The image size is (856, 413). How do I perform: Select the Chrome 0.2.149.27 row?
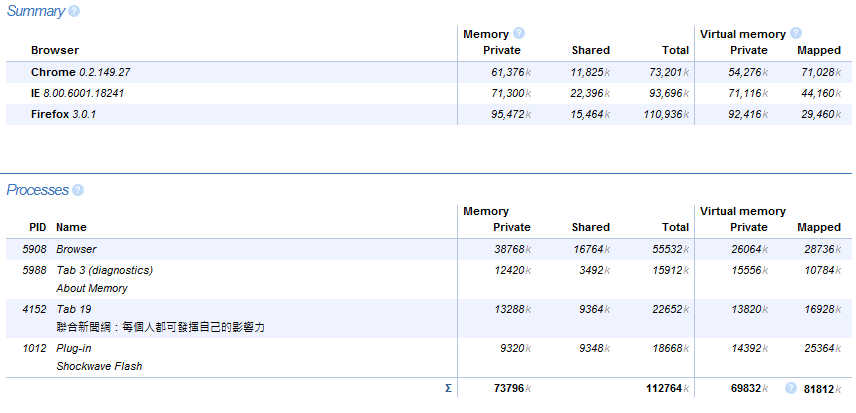coord(81,73)
